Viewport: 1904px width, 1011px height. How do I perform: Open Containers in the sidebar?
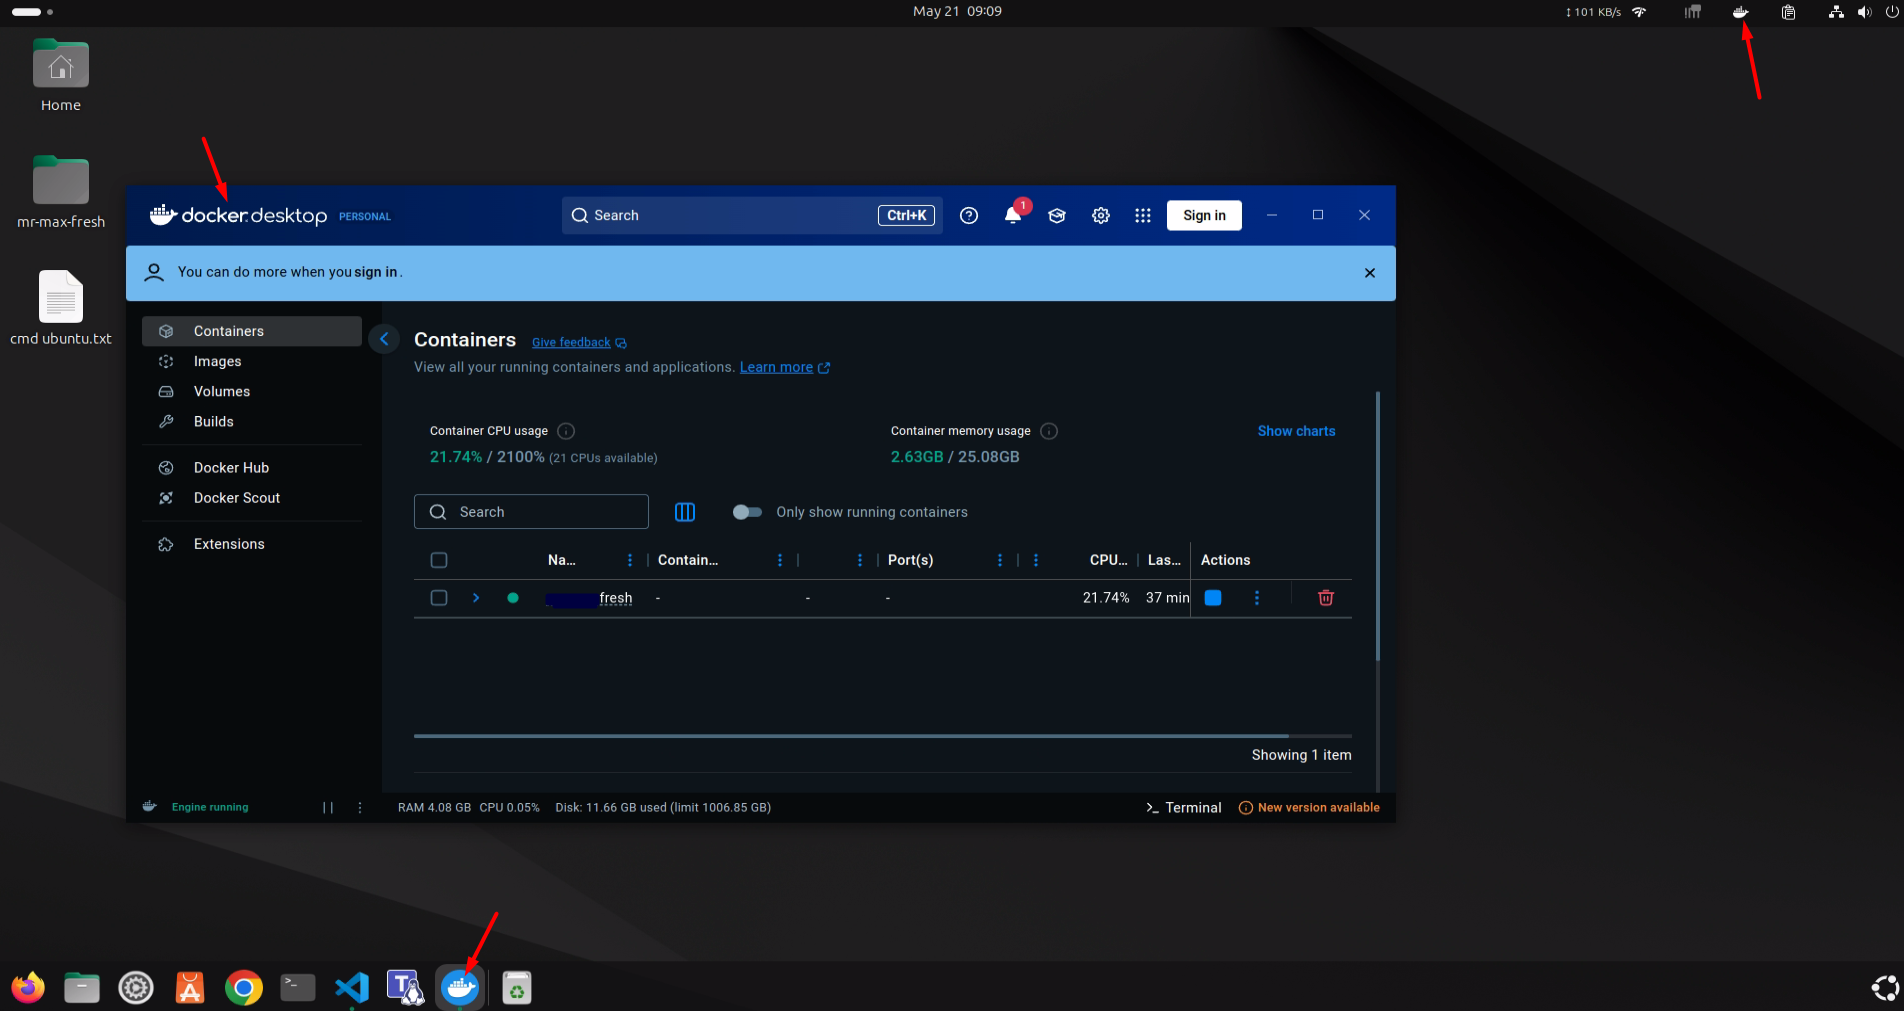click(252, 331)
